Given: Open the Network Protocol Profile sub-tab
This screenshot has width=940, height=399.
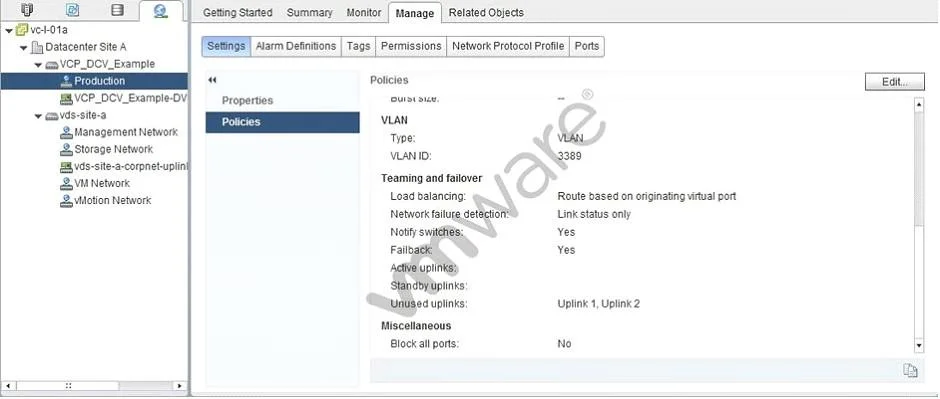Looking at the screenshot, I should pos(508,46).
